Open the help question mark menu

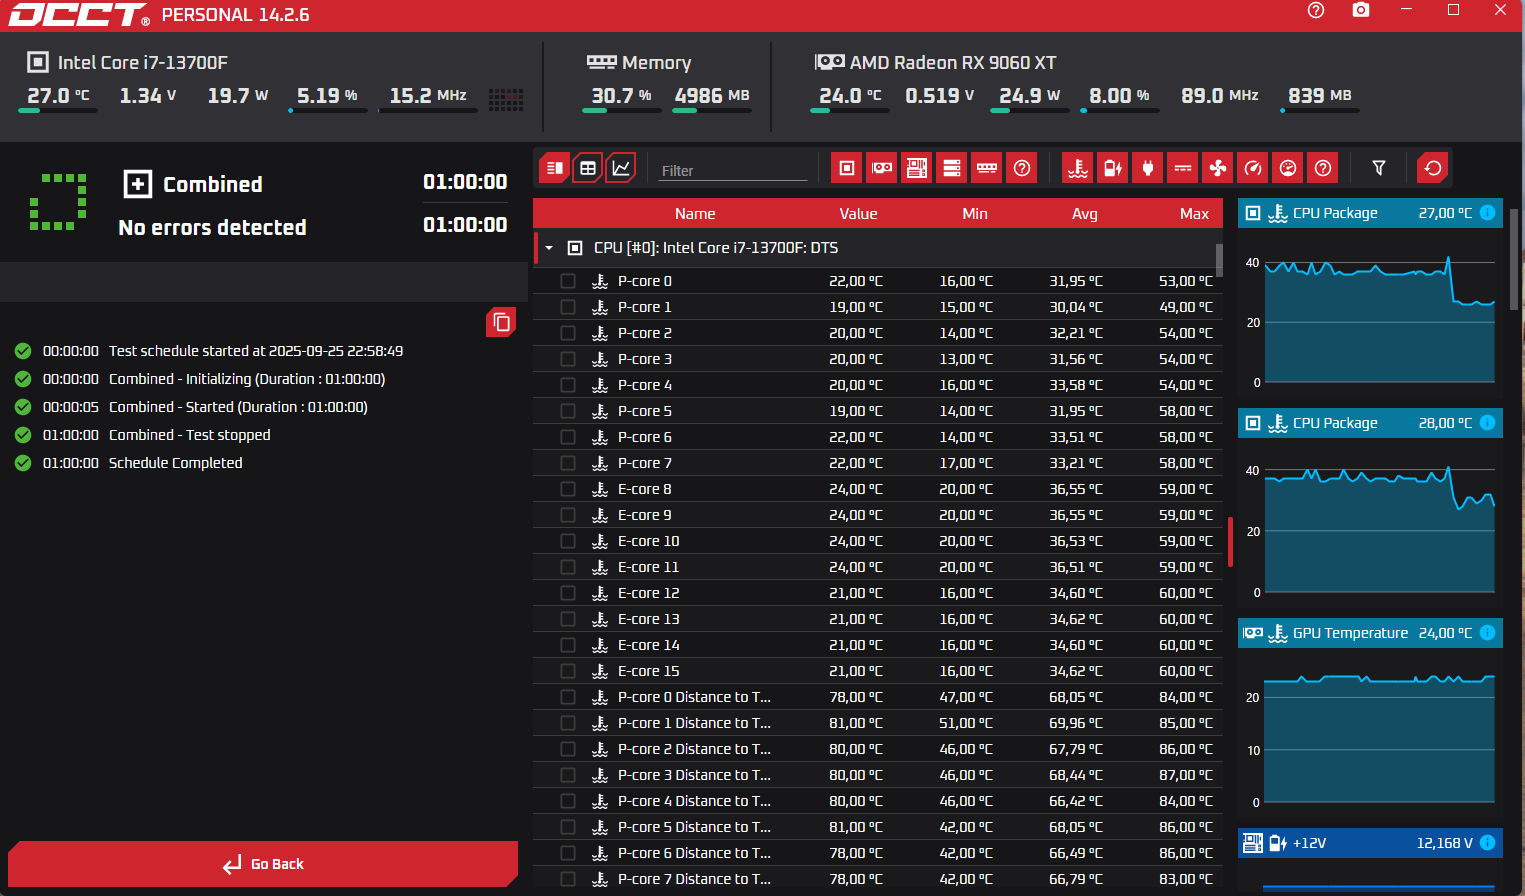click(x=1316, y=11)
